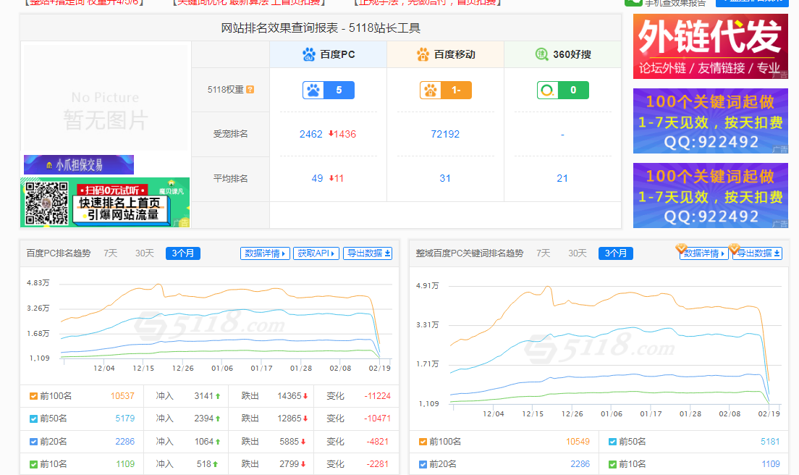Click the red 1436 rank drop indicator
The width and height of the screenshot is (799, 475).
click(342, 135)
